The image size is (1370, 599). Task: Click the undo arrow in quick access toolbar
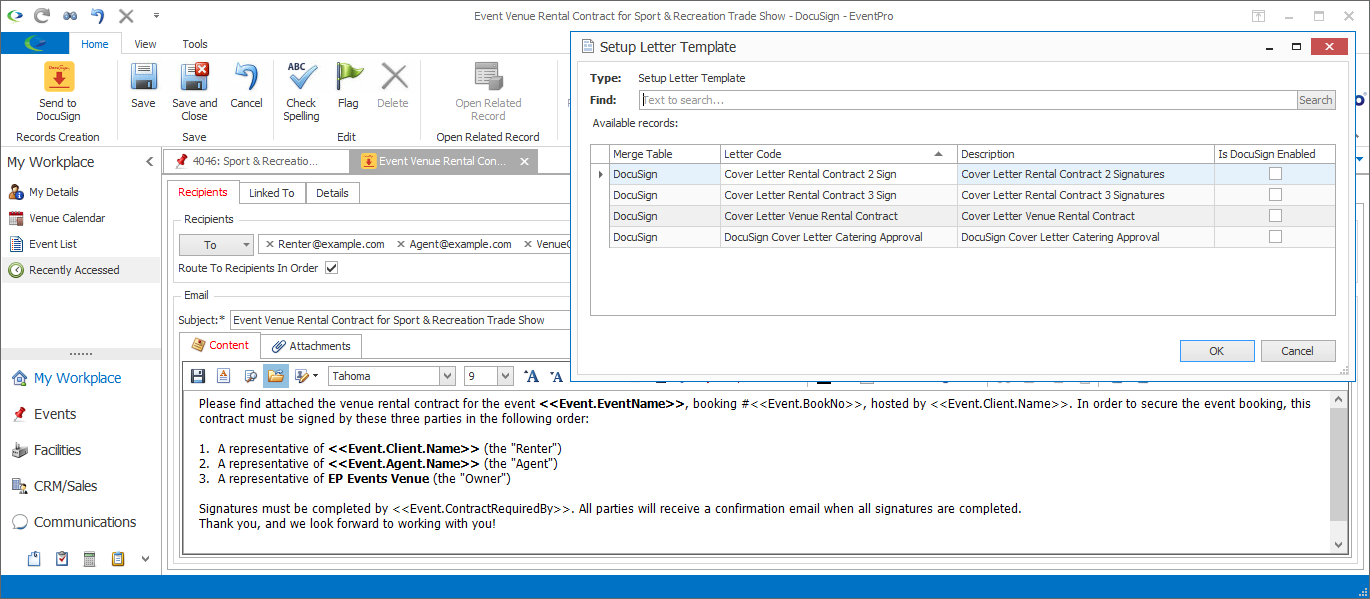pyautogui.click(x=98, y=16)
